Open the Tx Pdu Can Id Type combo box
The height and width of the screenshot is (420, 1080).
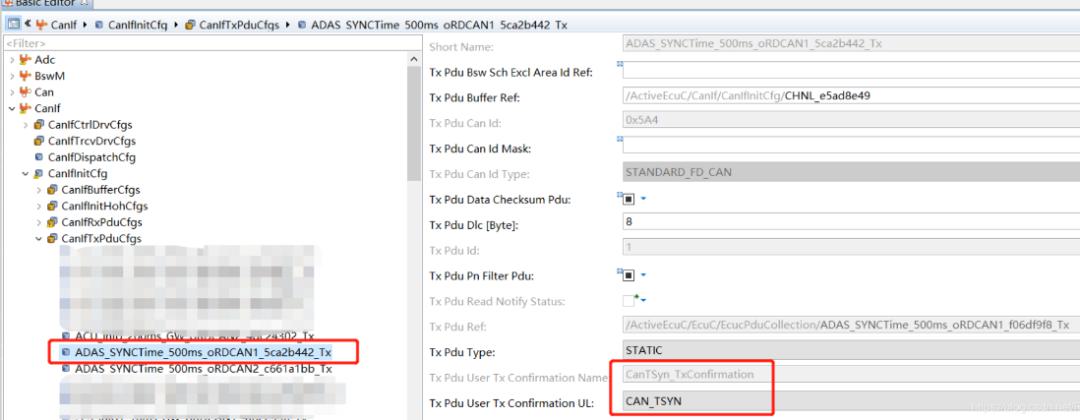[851, 172]
